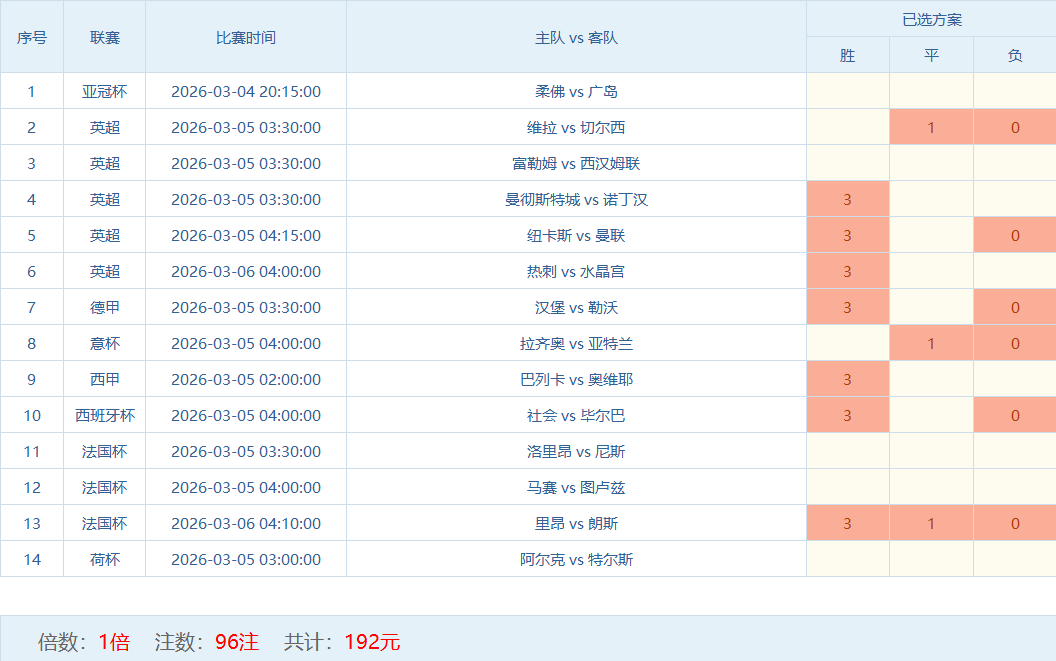Viewport: 1056px width, 661px height.
Task: Open the 洛里昂 vs 尼斯 match entry
Action: 576,451
